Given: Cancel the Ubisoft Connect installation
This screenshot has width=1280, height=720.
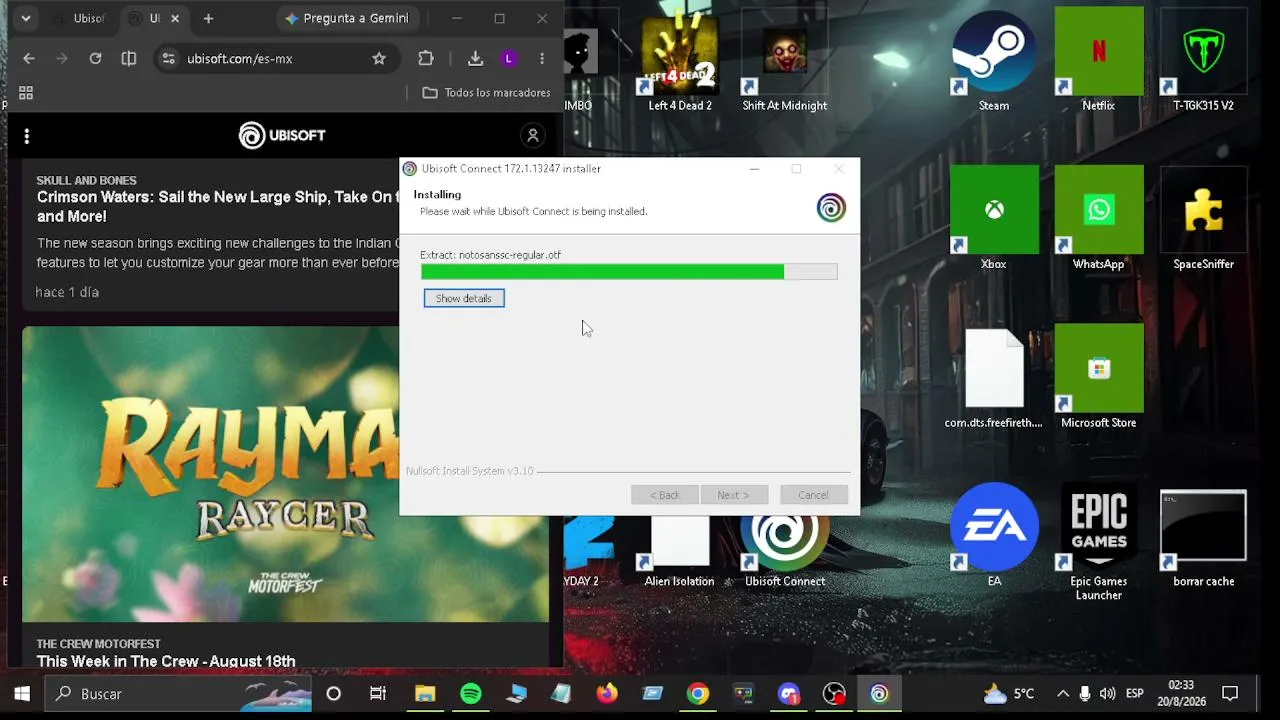Looking at the screenshot, I should tap(813, 495).
